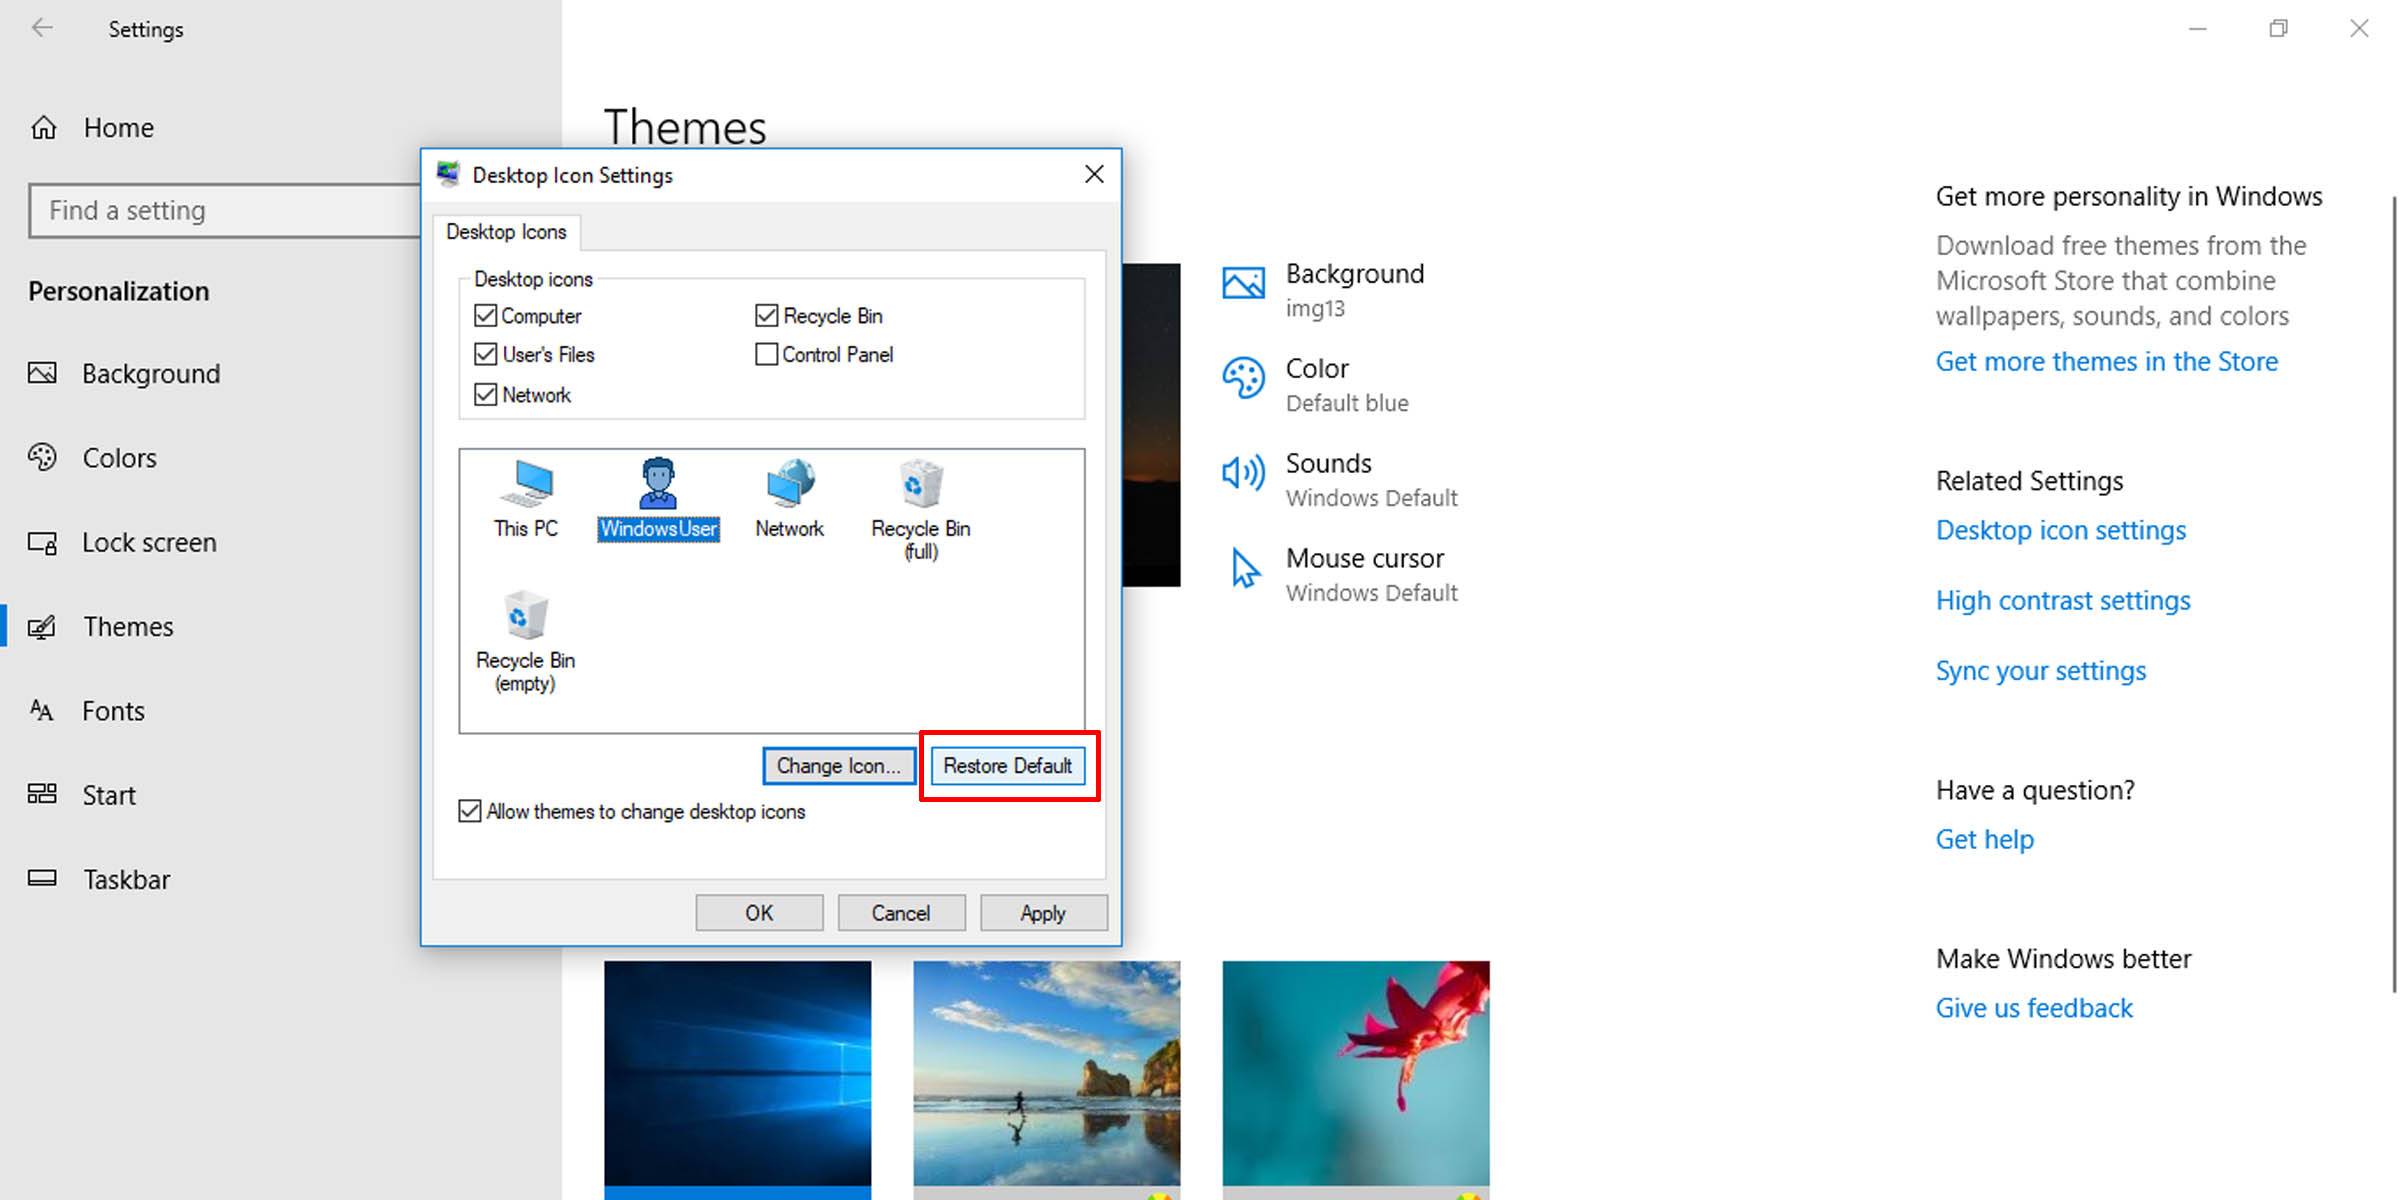
Task: Open 'Get more themes in the Store' link
Action: pyautogui.click(x=2106, y=361)
